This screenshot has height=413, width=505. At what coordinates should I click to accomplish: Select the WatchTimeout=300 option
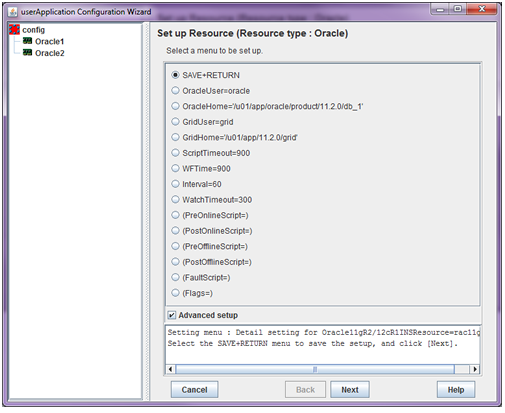212,200
